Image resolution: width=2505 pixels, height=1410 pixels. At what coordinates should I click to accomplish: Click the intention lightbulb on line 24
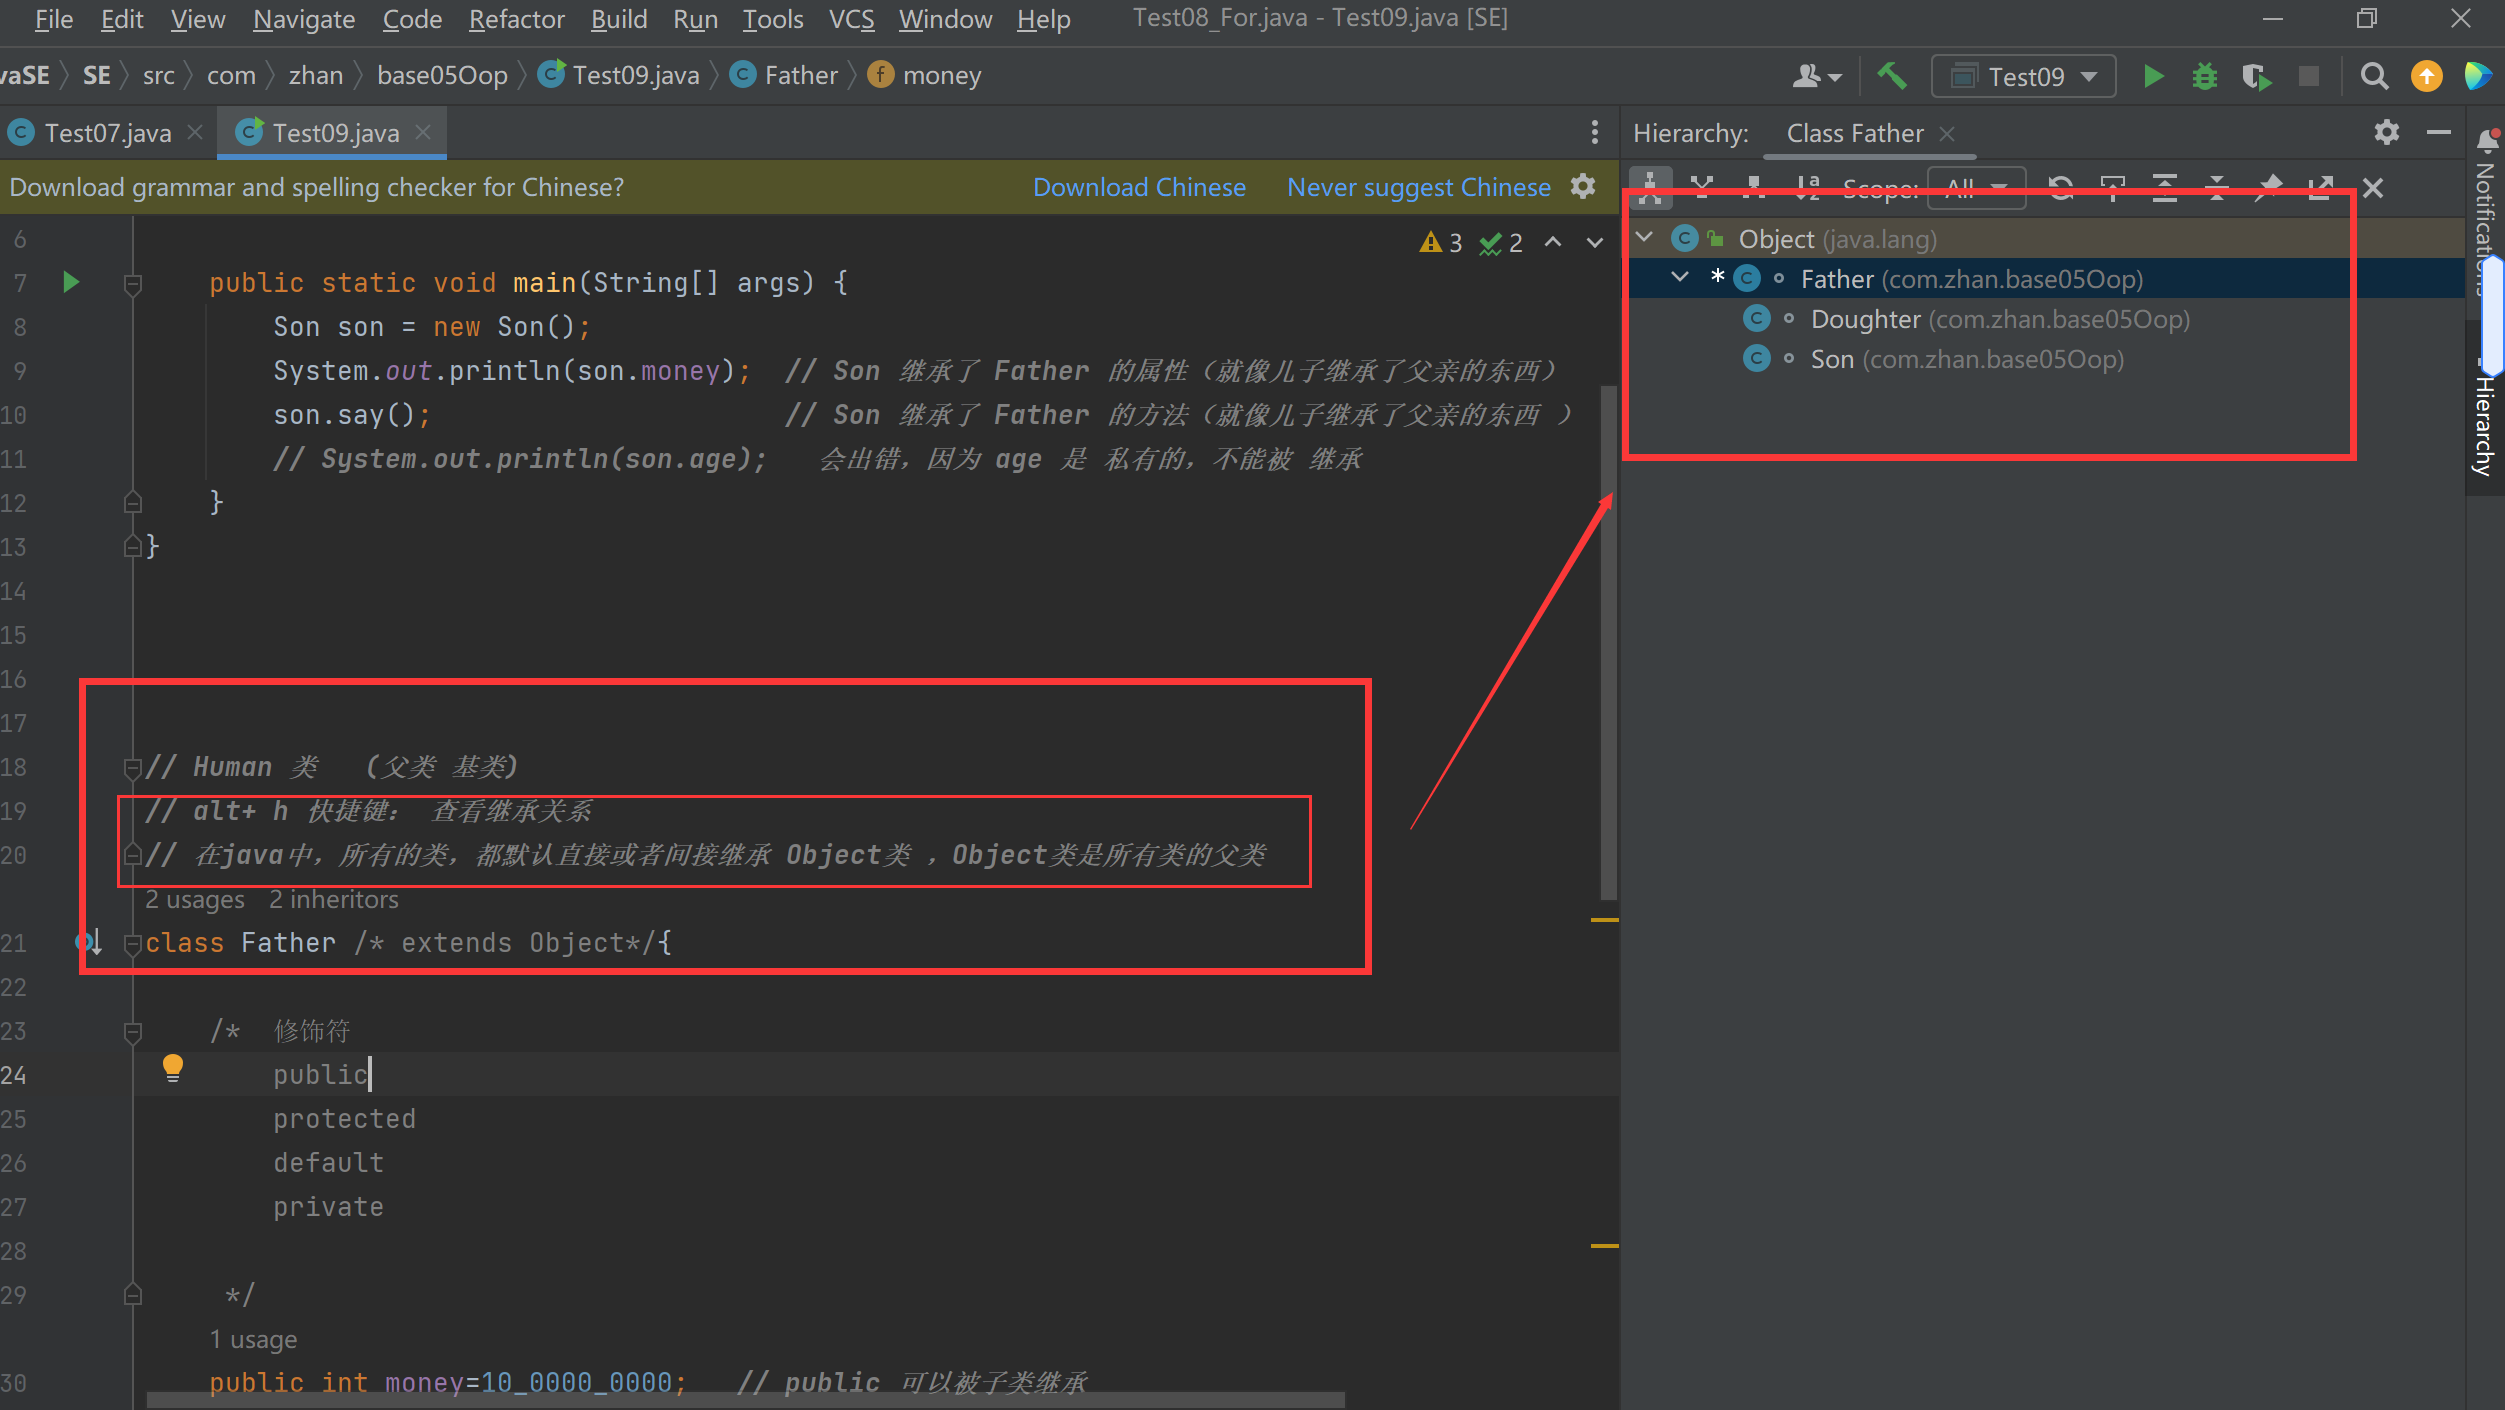click(x=172, y=1068)
